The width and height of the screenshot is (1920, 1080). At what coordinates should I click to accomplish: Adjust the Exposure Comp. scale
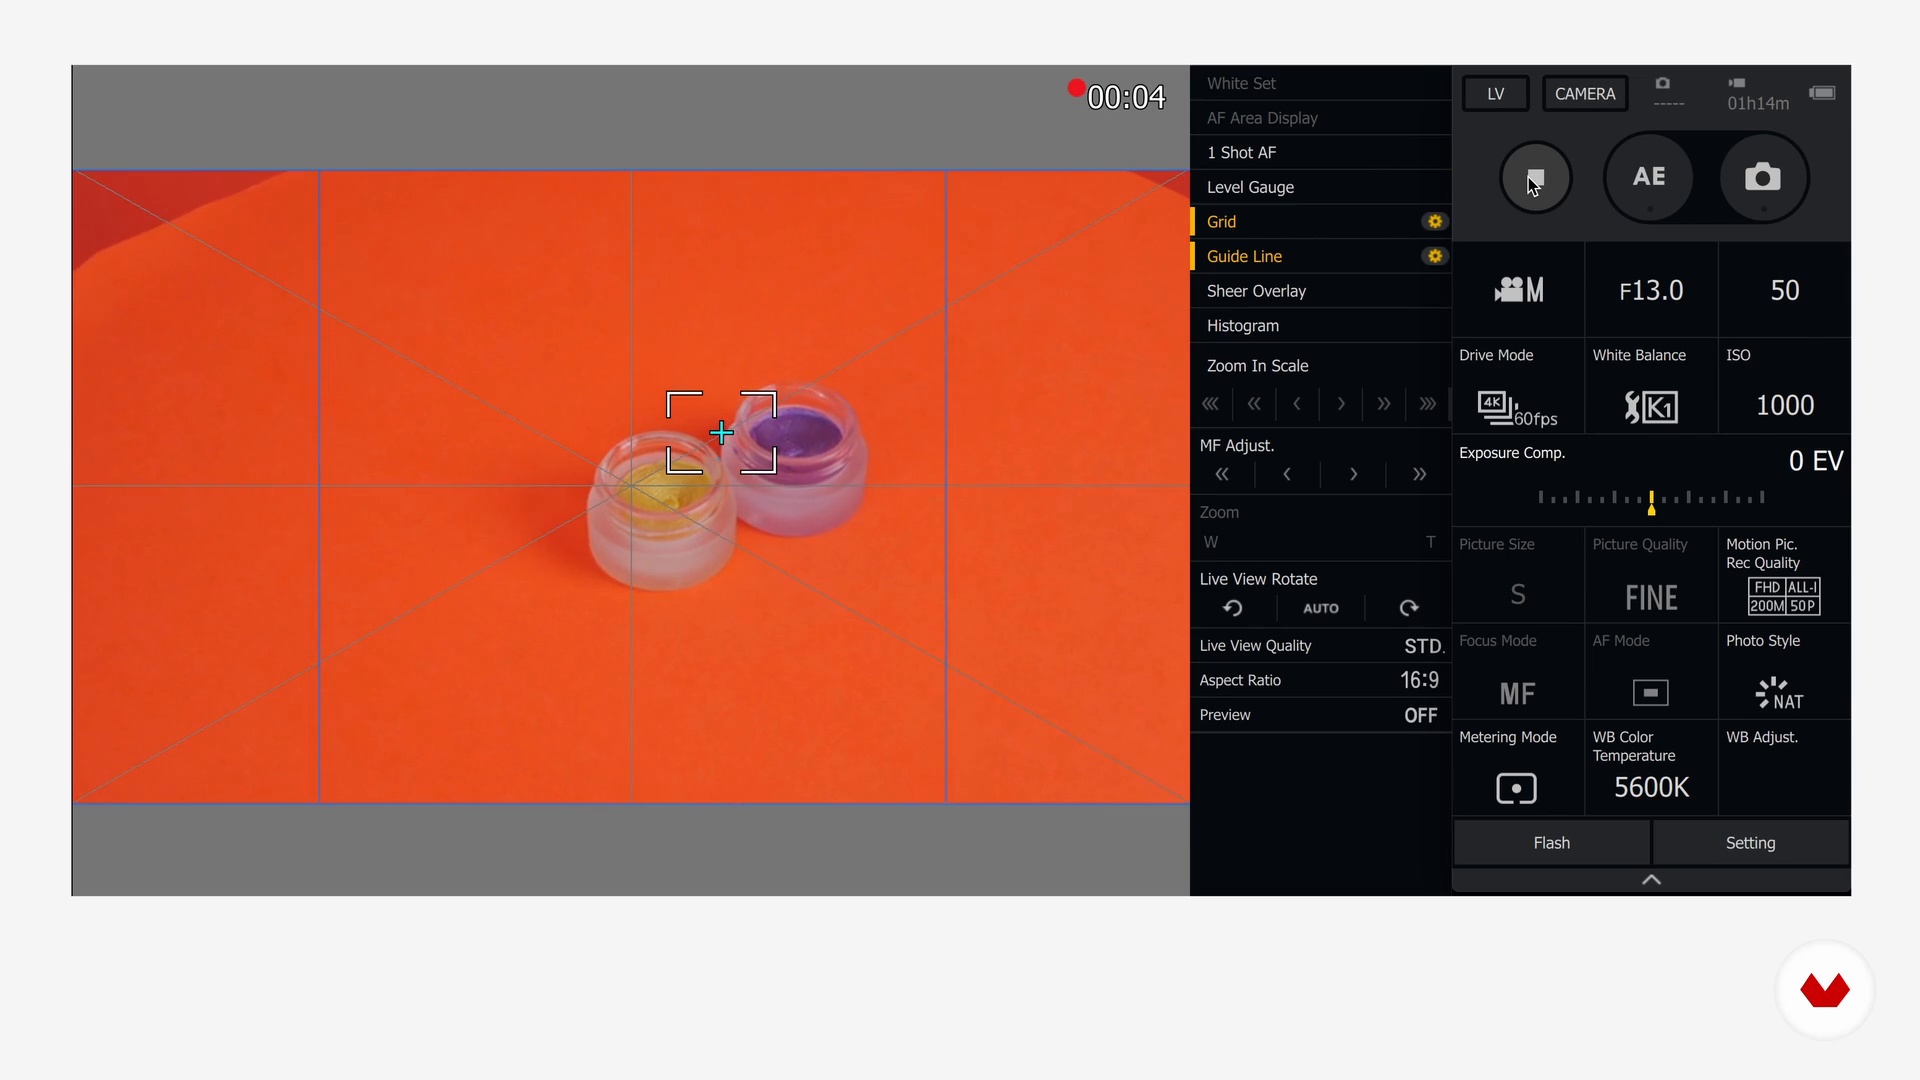[1651, 497]
